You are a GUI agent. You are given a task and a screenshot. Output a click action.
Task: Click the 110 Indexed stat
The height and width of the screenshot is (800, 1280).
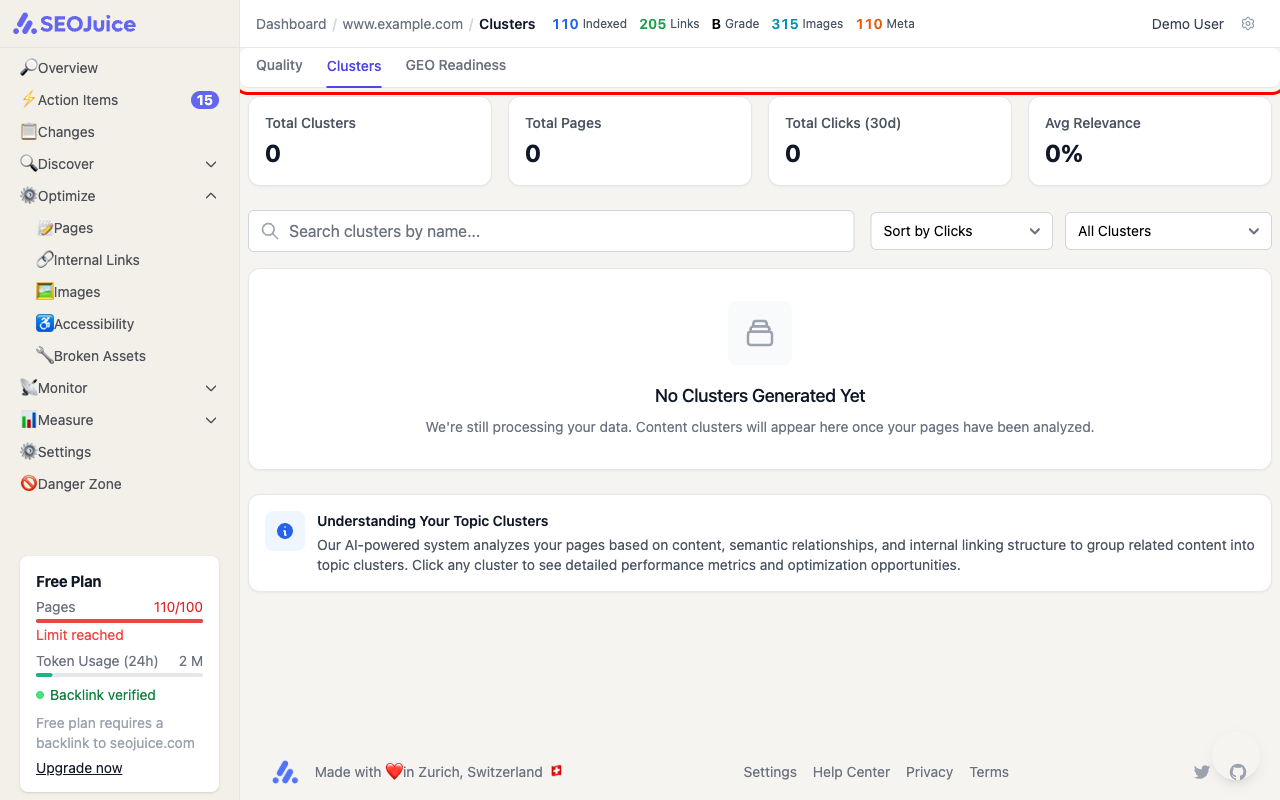point(590,24)
